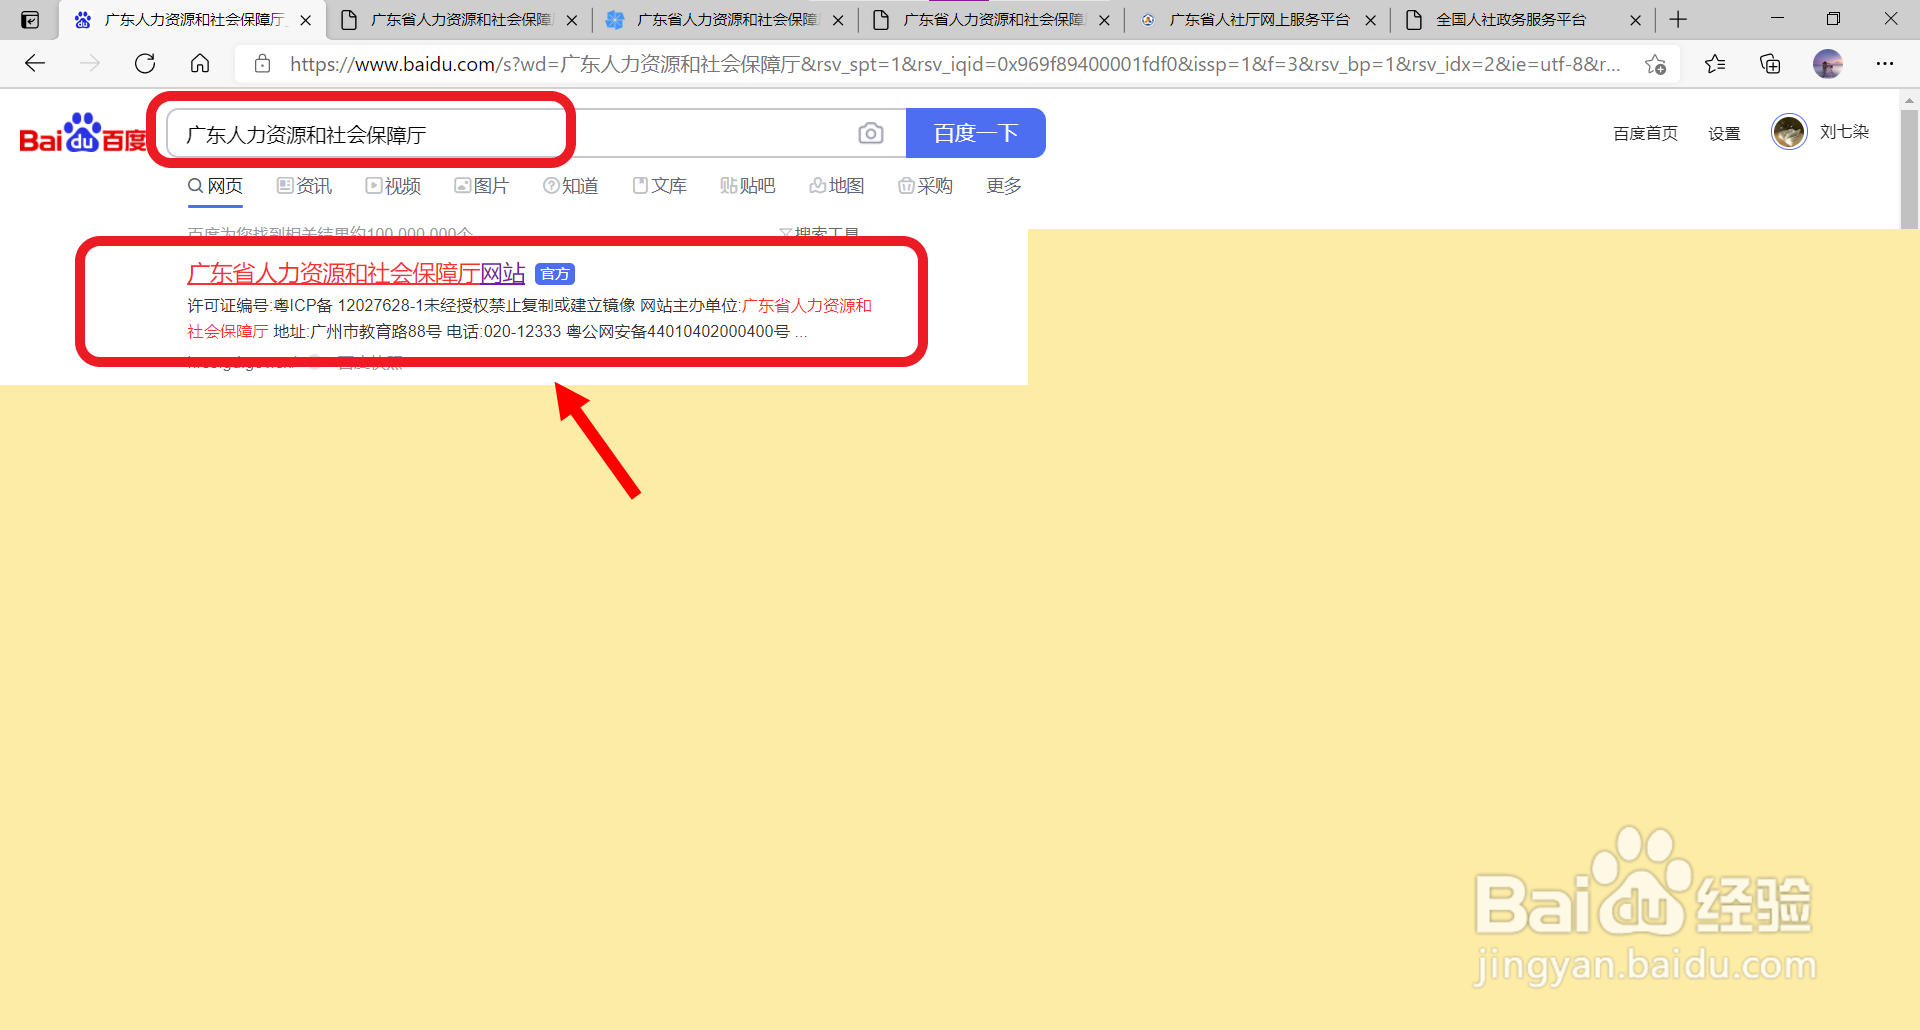This screenshot has width=1920, height=1030.
Task: Click the 刘七染 username
Action: [1844, 132]
